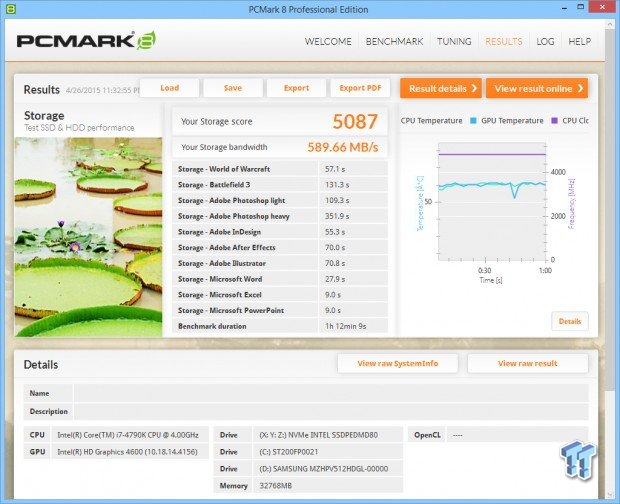Click the Storage - Battlefield 3 row

pyautogui.click(x=280, y=185)
